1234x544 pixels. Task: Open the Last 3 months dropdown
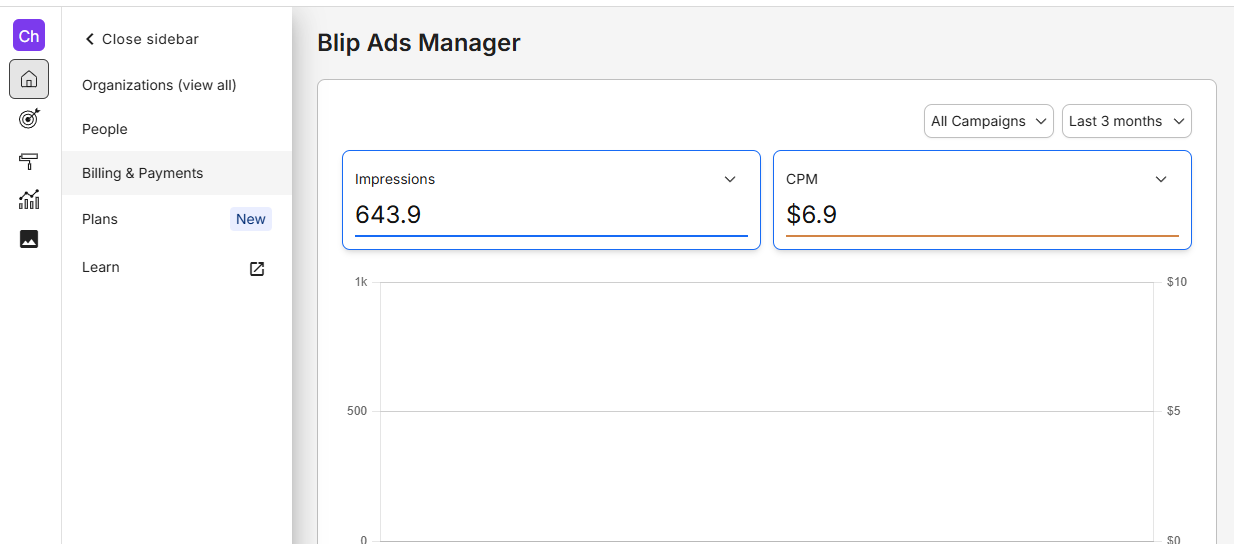(1127, 121)
